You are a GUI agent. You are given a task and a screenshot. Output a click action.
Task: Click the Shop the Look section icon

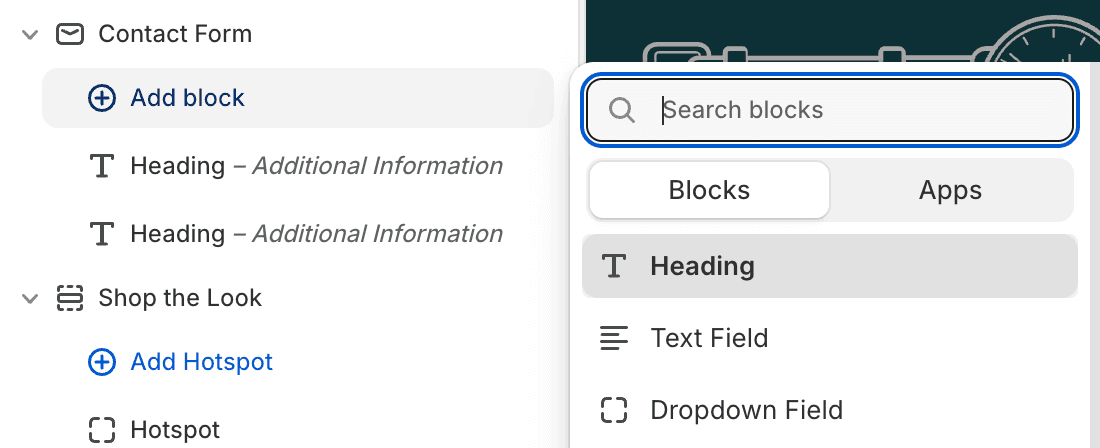click(70, 298)
